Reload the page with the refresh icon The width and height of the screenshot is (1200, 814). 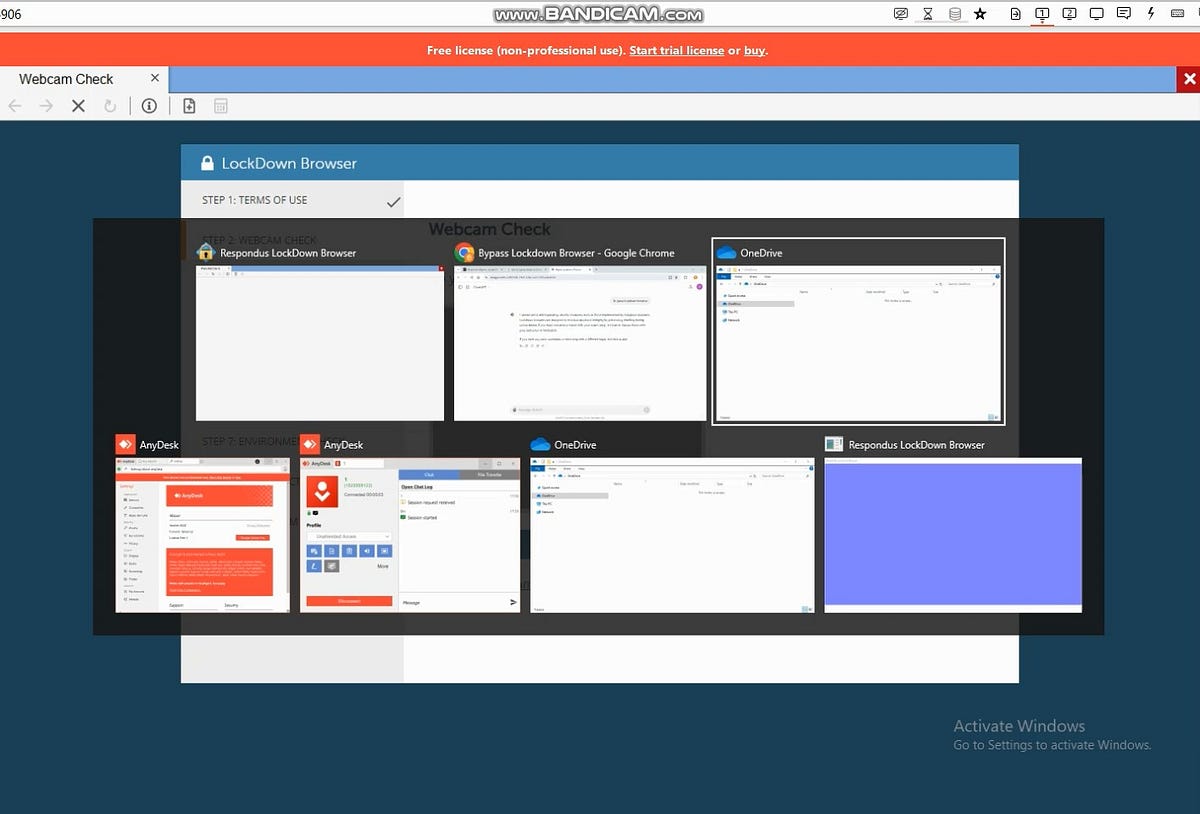pyautogui.click(x=110, y=105)
